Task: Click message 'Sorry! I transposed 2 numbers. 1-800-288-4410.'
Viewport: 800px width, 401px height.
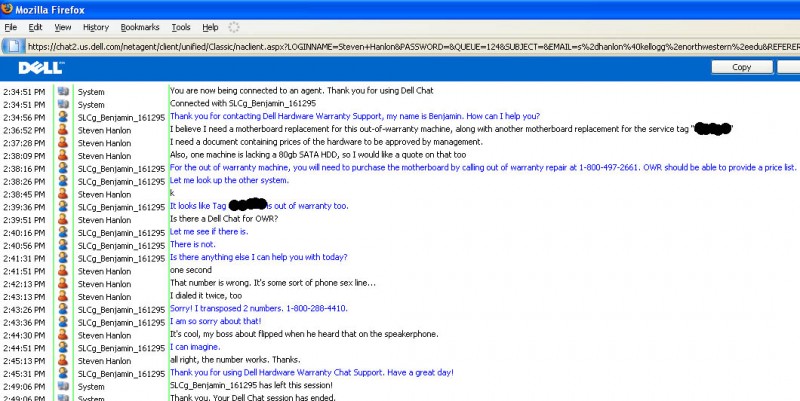Action: click(x=259, y=309)
